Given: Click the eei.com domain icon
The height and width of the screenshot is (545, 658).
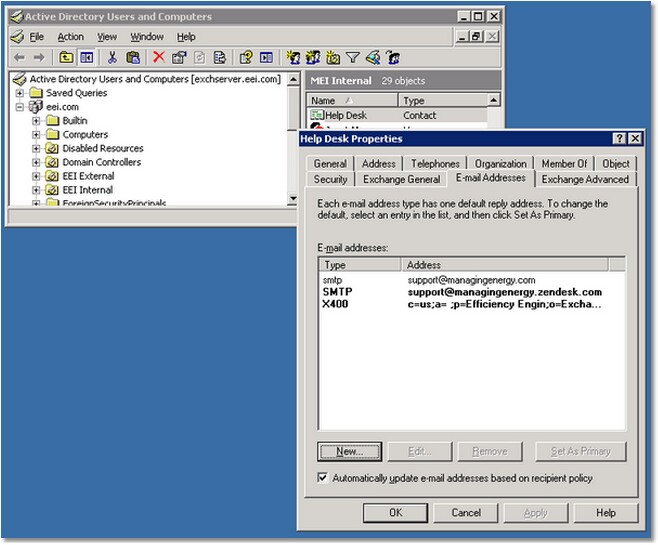Looking at the screenshot, I should [x=36, y=107].
